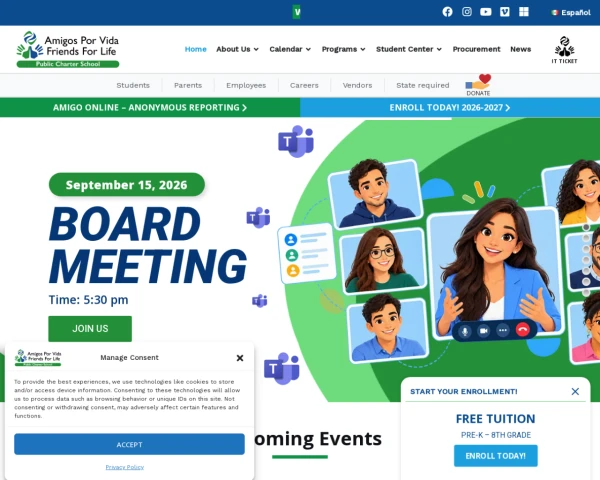This screenshot has width=600, height=480.
Task: Select Vendors in the secondary nav
Action: pyautogui.click(x=357, y=85)
